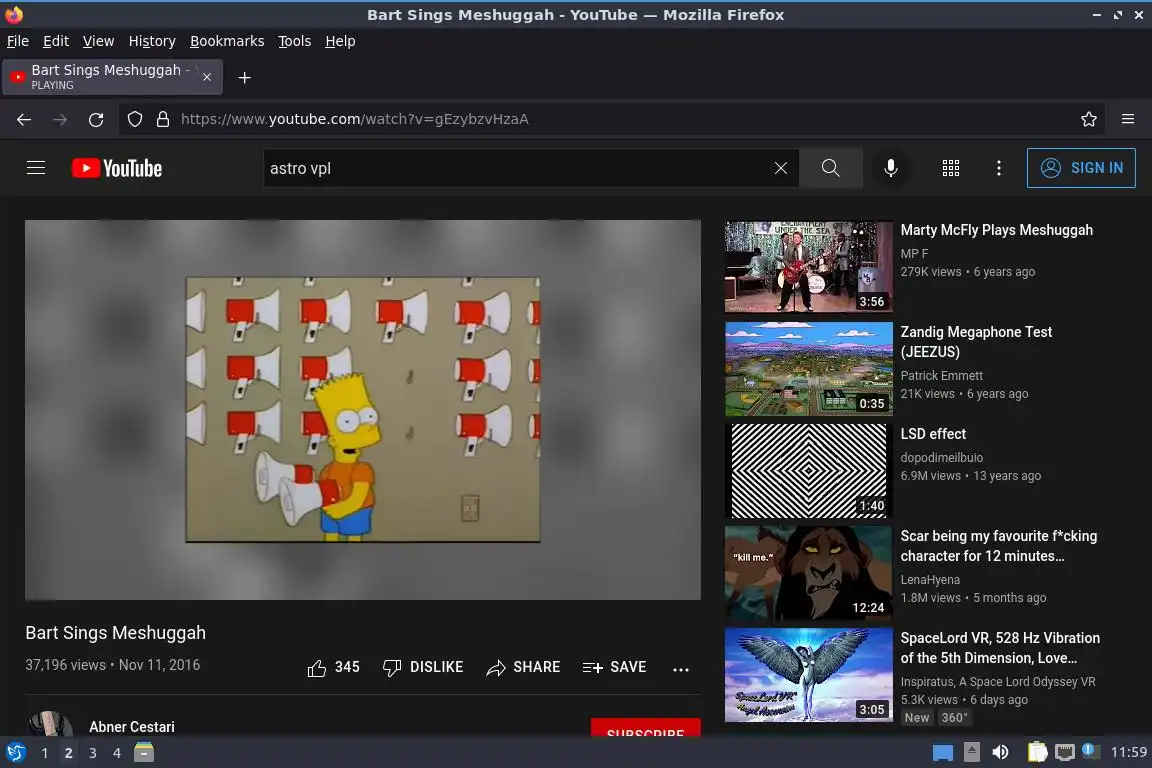Open the Firefox application menu
The image size is (1152, 768).
point(1128,119)
